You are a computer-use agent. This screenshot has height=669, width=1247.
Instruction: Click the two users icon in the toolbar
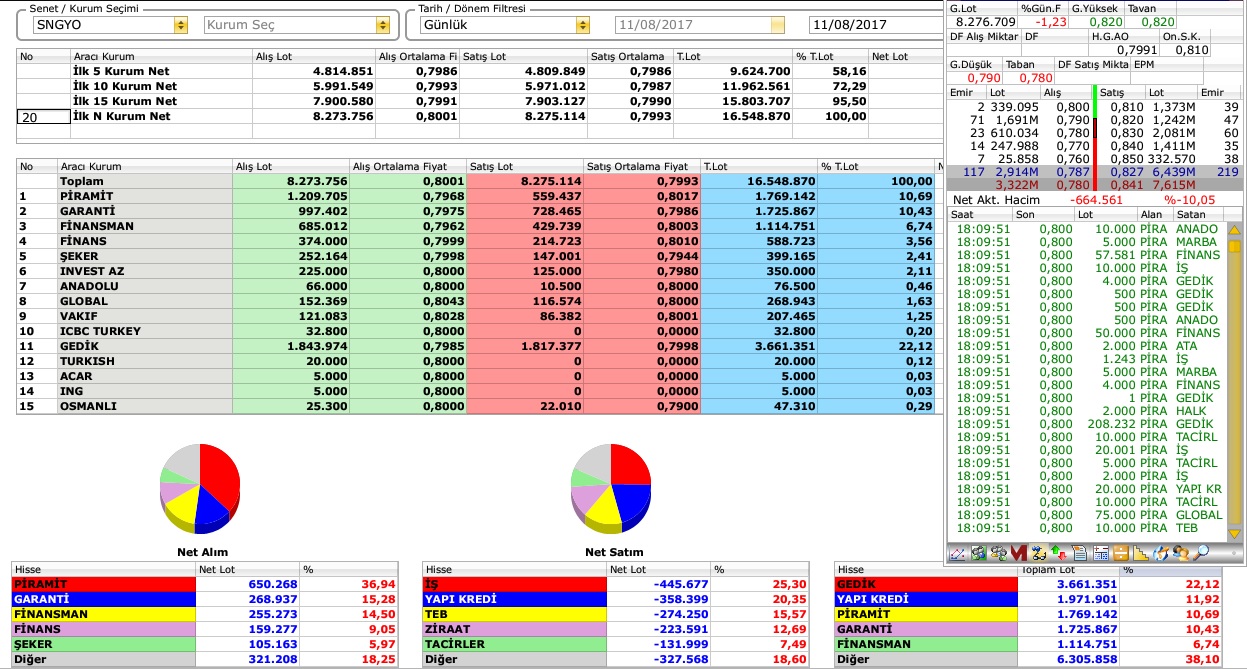point(1181,552)
